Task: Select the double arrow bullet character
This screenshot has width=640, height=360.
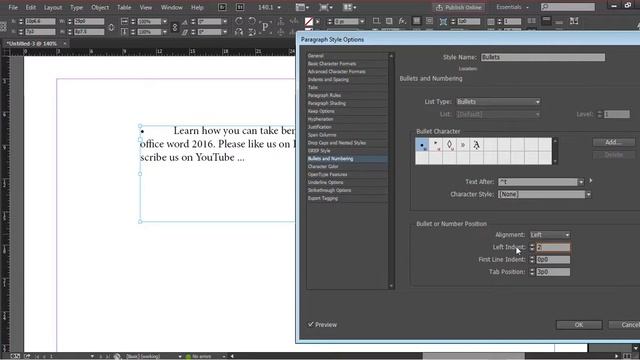Action: pos(463,144)
